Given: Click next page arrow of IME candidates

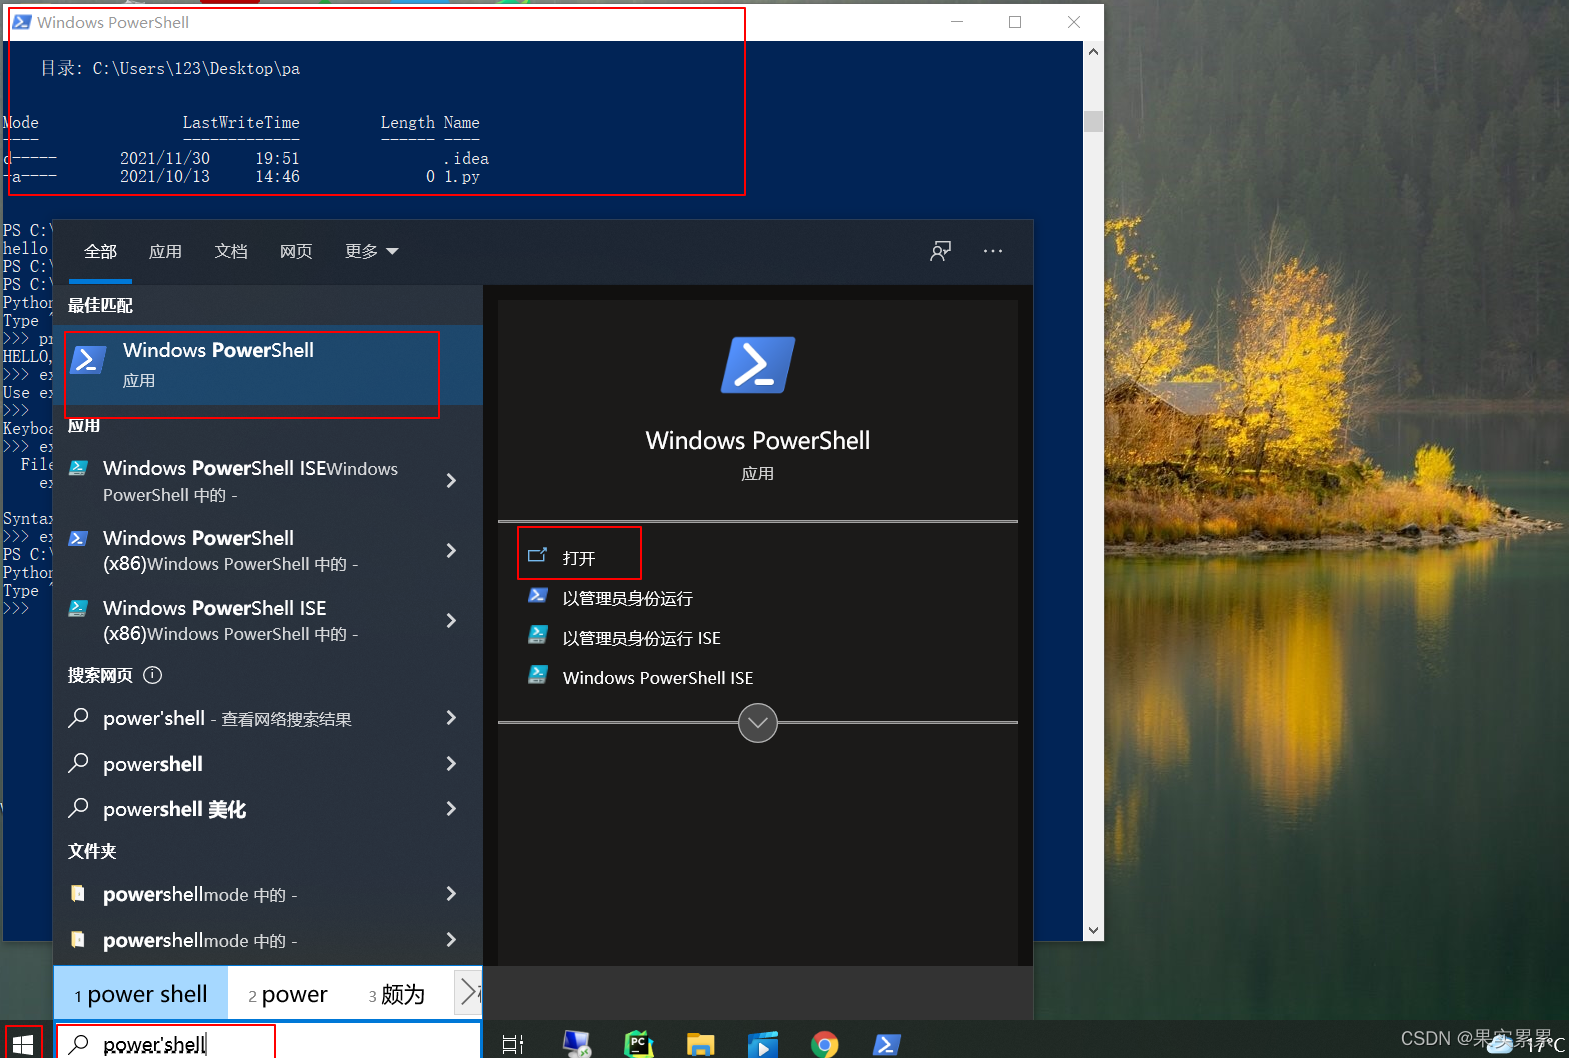Looking at the screenshot, I should tap(467, 994).
